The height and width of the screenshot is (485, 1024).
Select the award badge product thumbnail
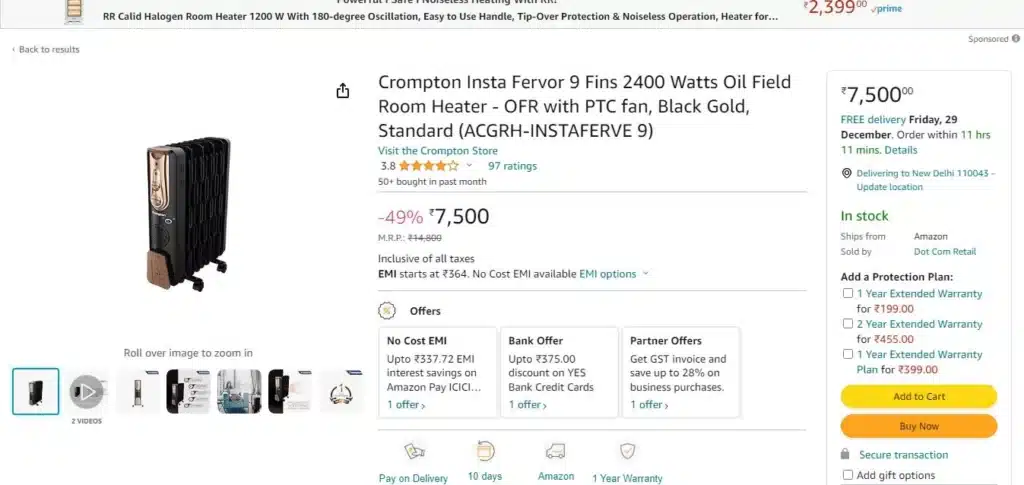click(x=341, y=392)
